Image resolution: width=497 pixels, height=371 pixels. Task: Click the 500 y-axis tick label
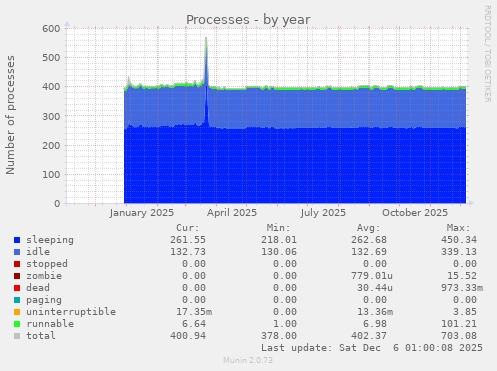51,58
